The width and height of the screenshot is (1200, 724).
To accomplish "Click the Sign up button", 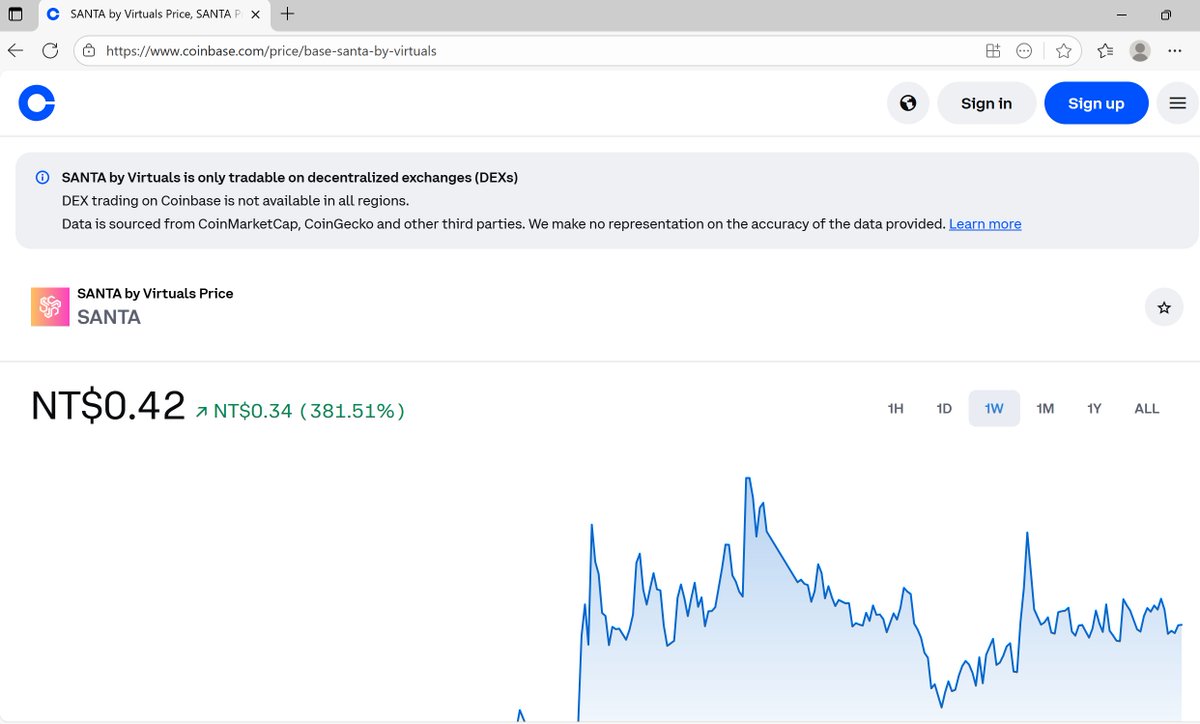I will 1096,103.
